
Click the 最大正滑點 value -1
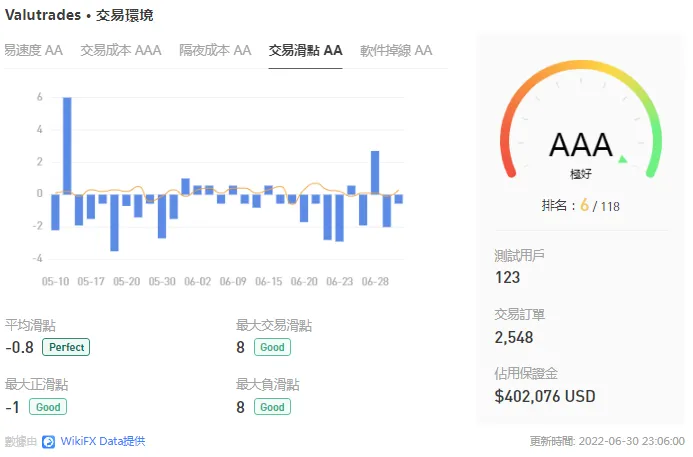click(12, 407)
